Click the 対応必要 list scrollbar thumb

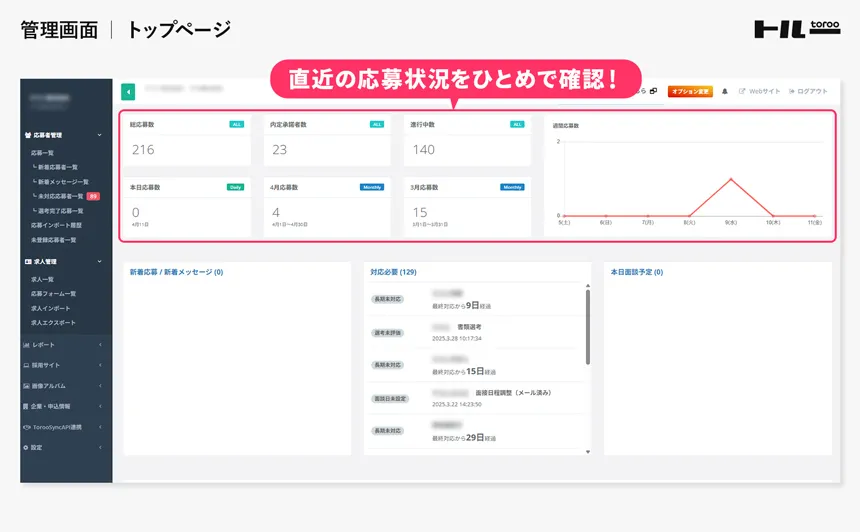coord(588,327)
